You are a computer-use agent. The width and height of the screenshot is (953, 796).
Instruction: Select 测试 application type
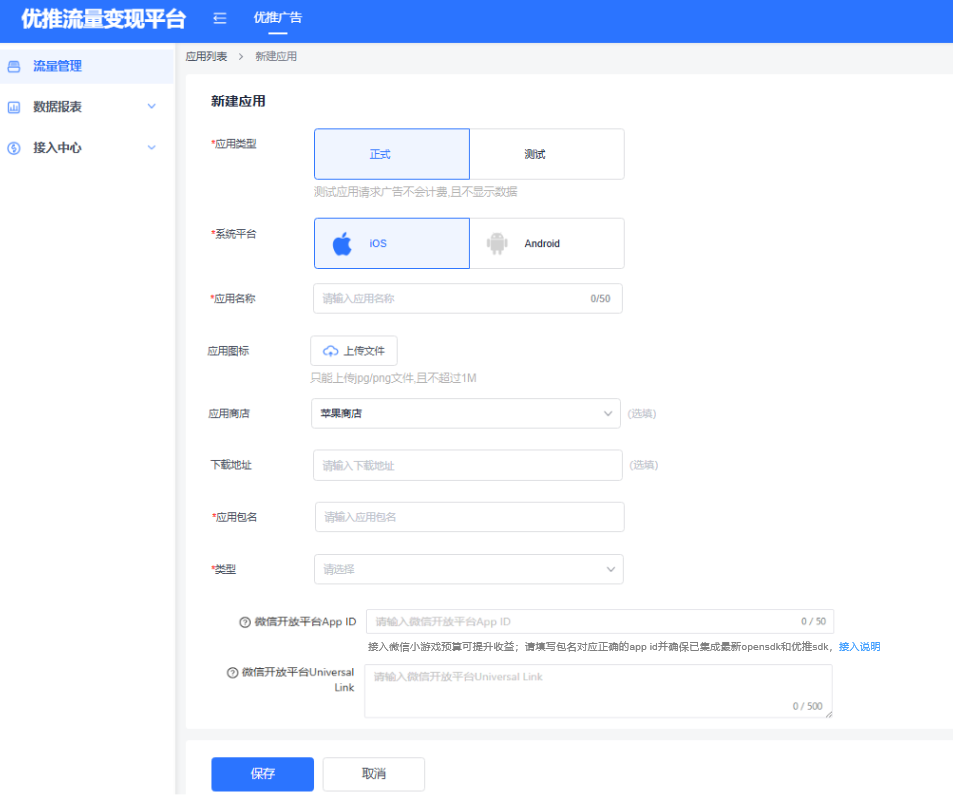(546, 154)
